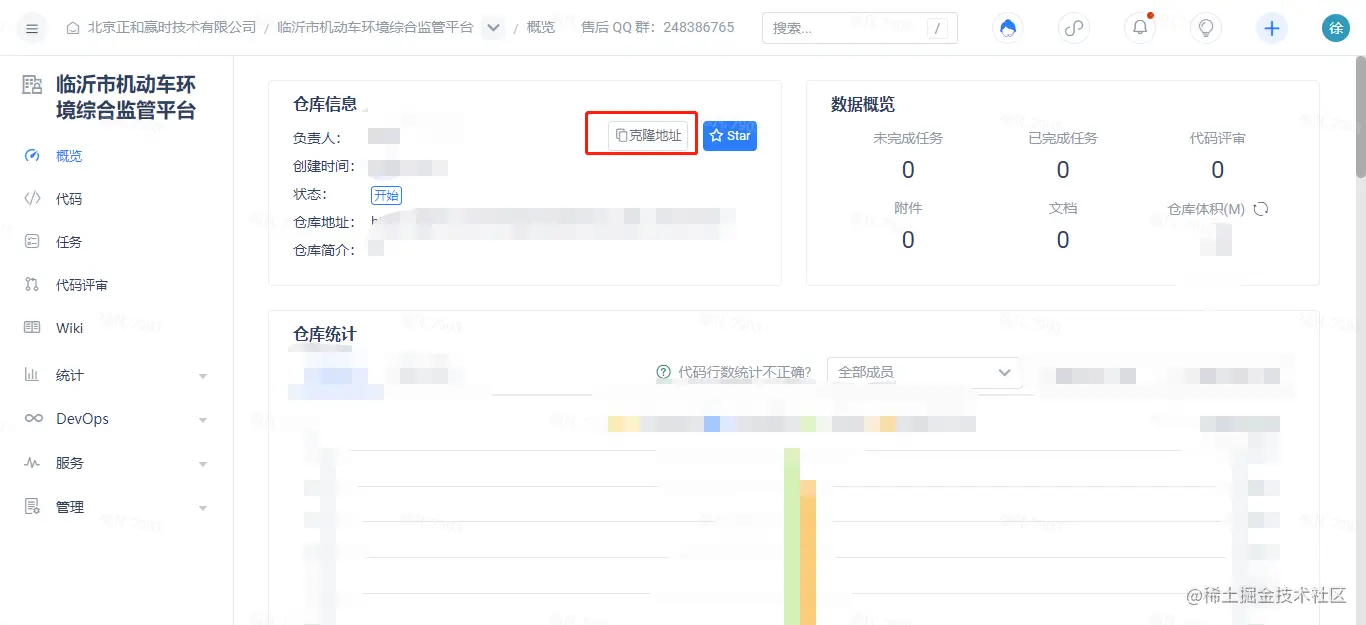Expand the 管理 submenu arrow

point(203,508)
